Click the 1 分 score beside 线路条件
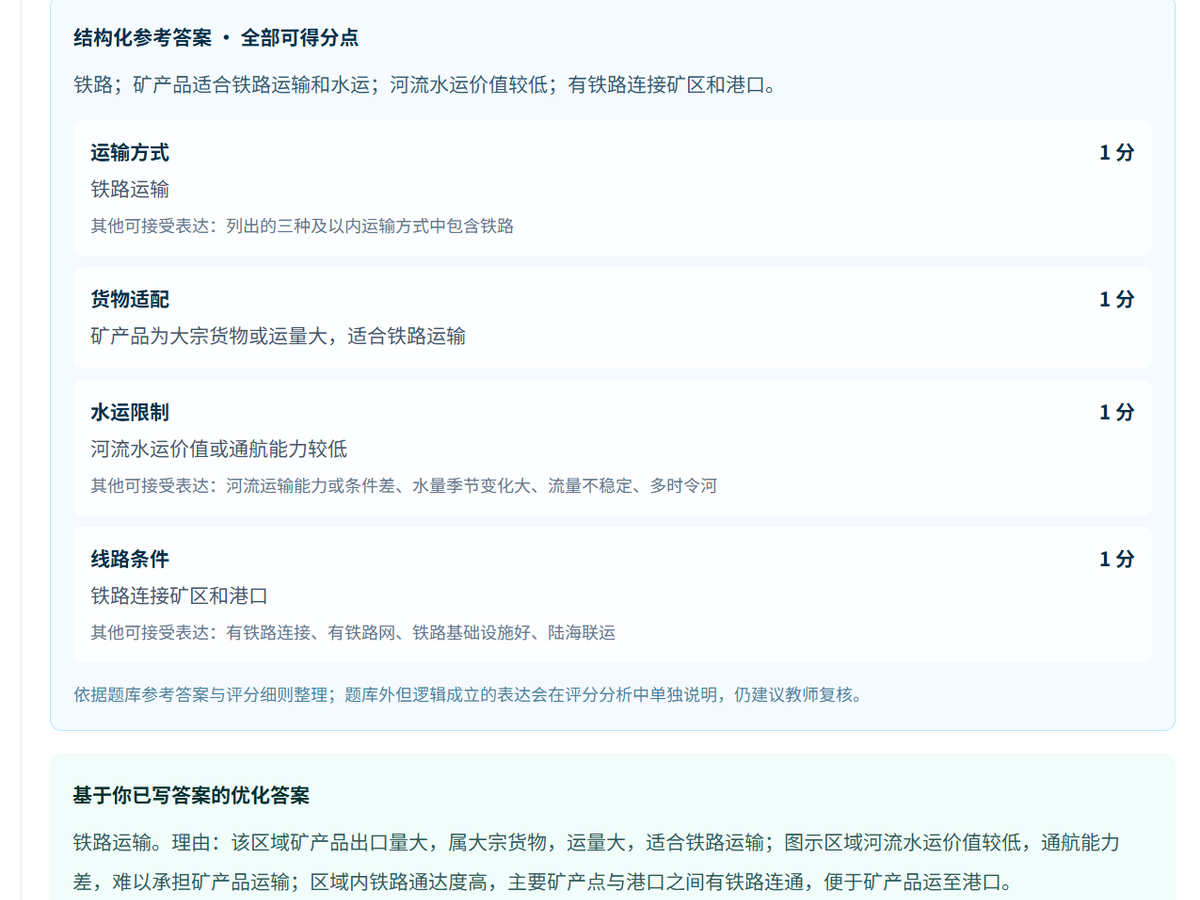 pyautogui.click(x=1117, y=560)
